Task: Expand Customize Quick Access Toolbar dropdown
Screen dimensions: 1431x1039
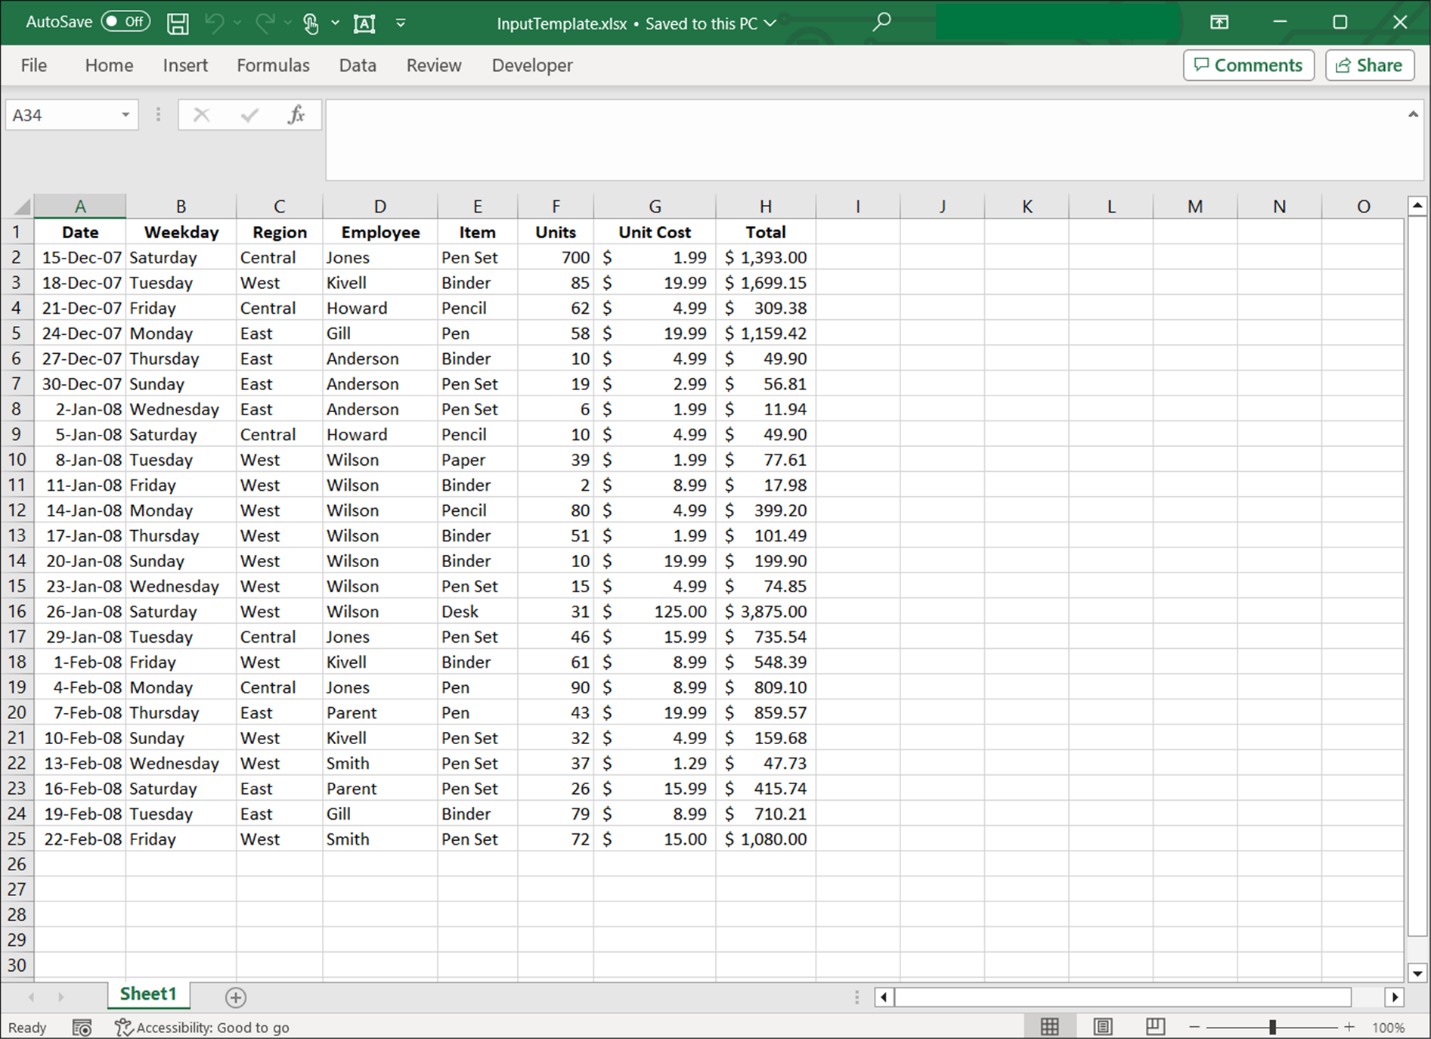Action: (401, 23)
